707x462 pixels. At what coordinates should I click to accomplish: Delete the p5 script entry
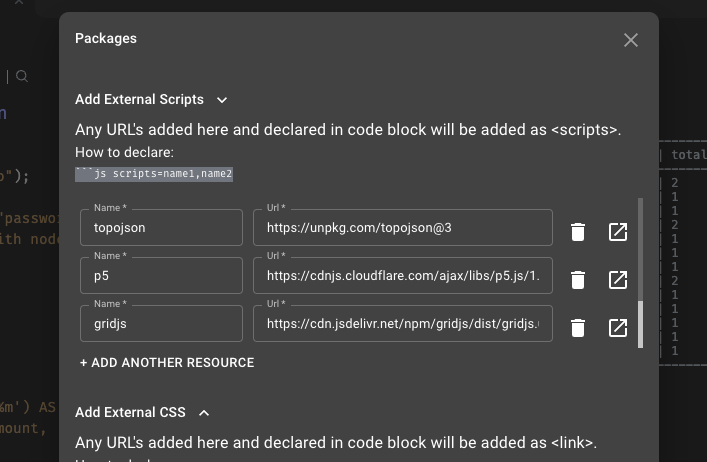(578, 280)
